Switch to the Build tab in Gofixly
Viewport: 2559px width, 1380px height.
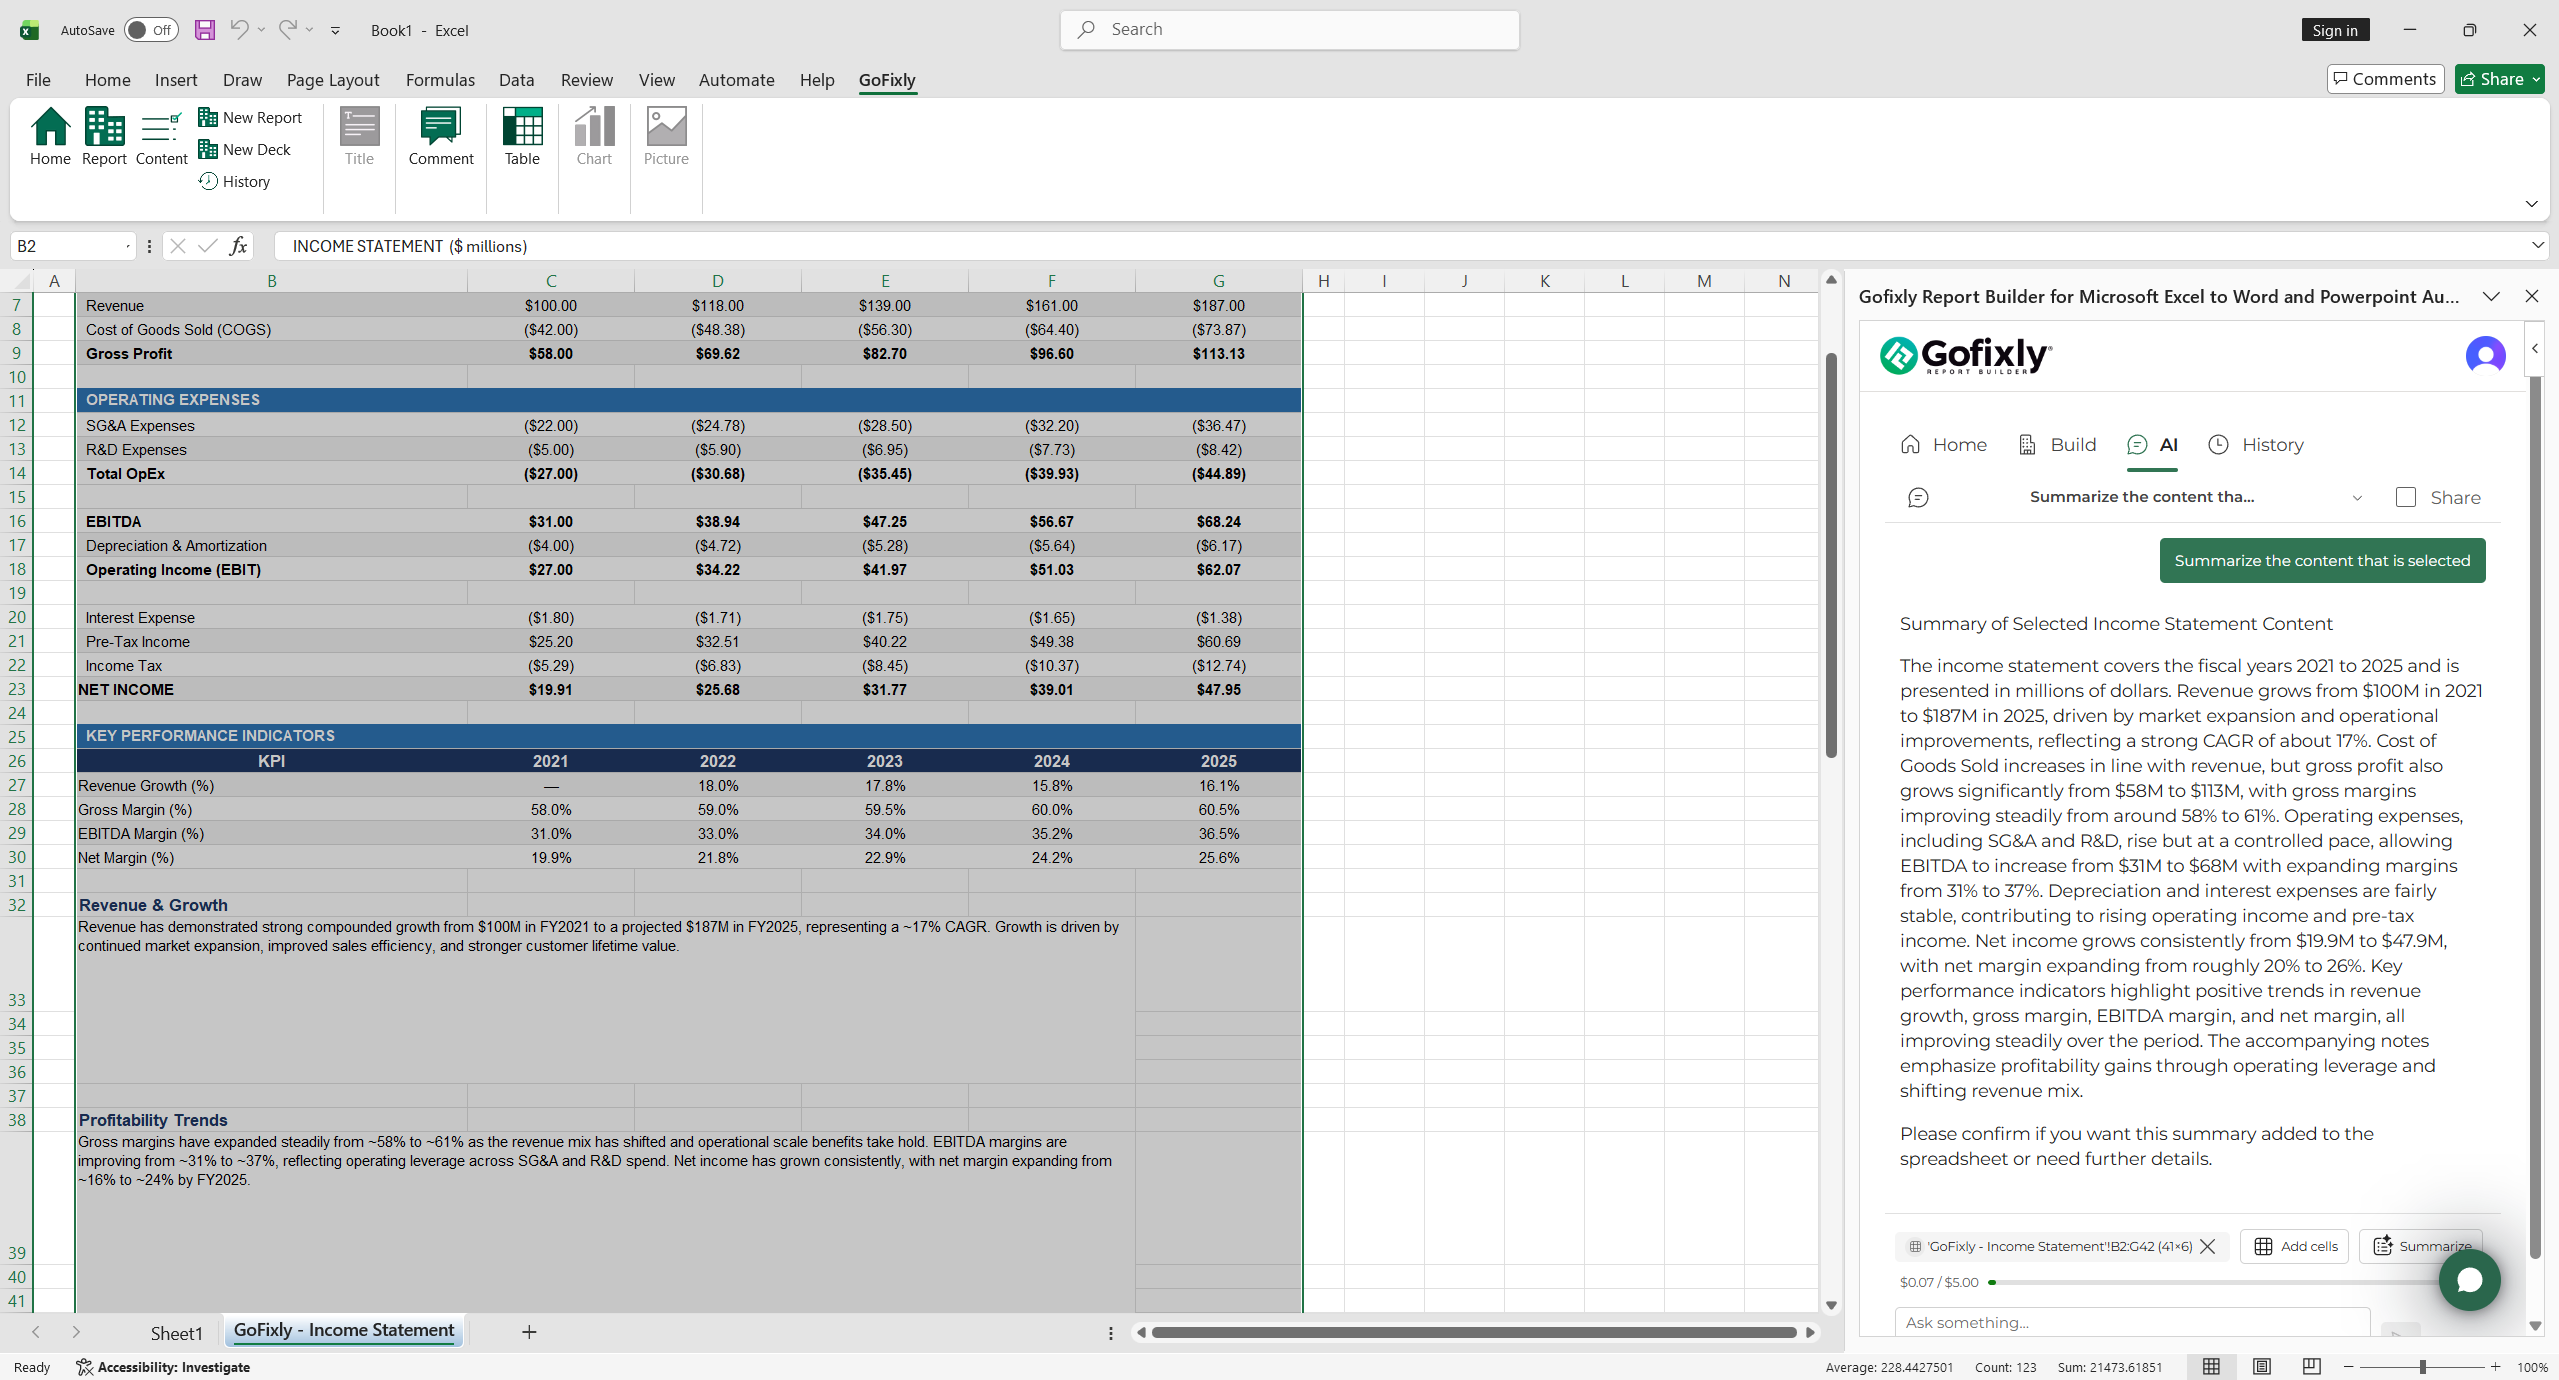click(2057, 445)
